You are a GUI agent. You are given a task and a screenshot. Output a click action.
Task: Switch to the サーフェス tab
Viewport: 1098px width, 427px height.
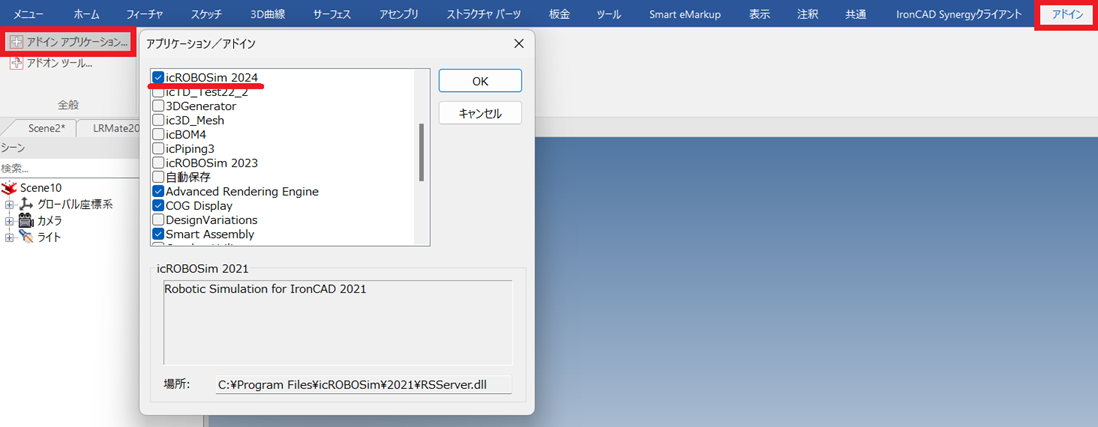[332, 14]
